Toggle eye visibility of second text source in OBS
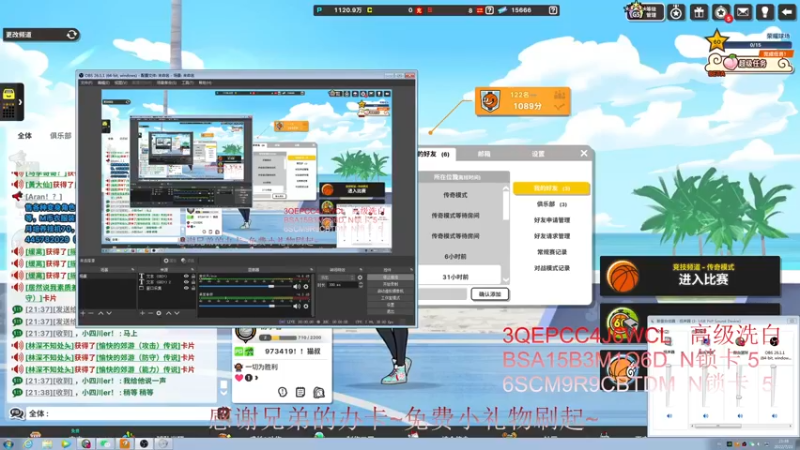 click(186, 282)
